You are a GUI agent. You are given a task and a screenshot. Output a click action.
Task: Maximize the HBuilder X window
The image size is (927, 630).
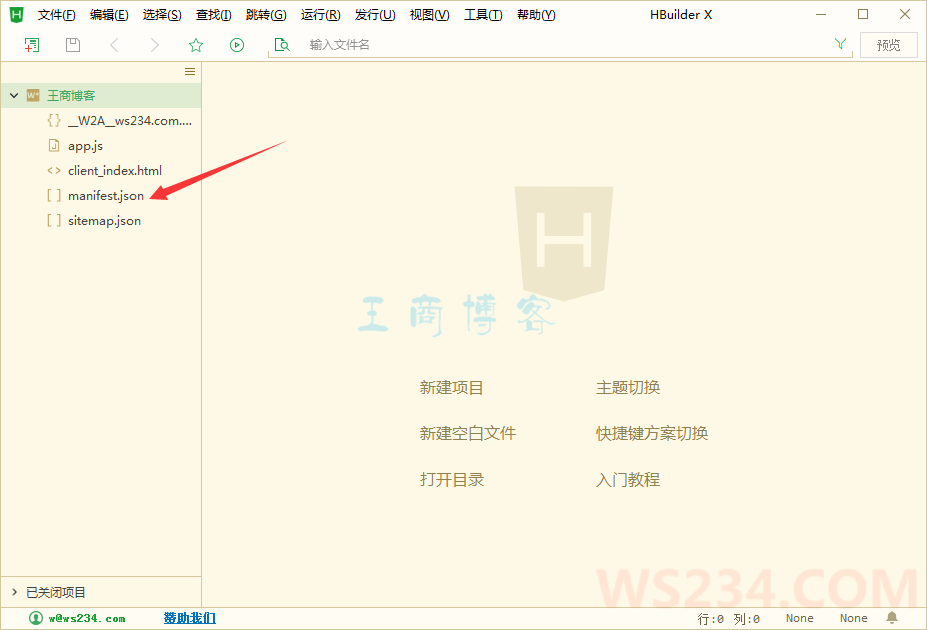tap(863, 14)
